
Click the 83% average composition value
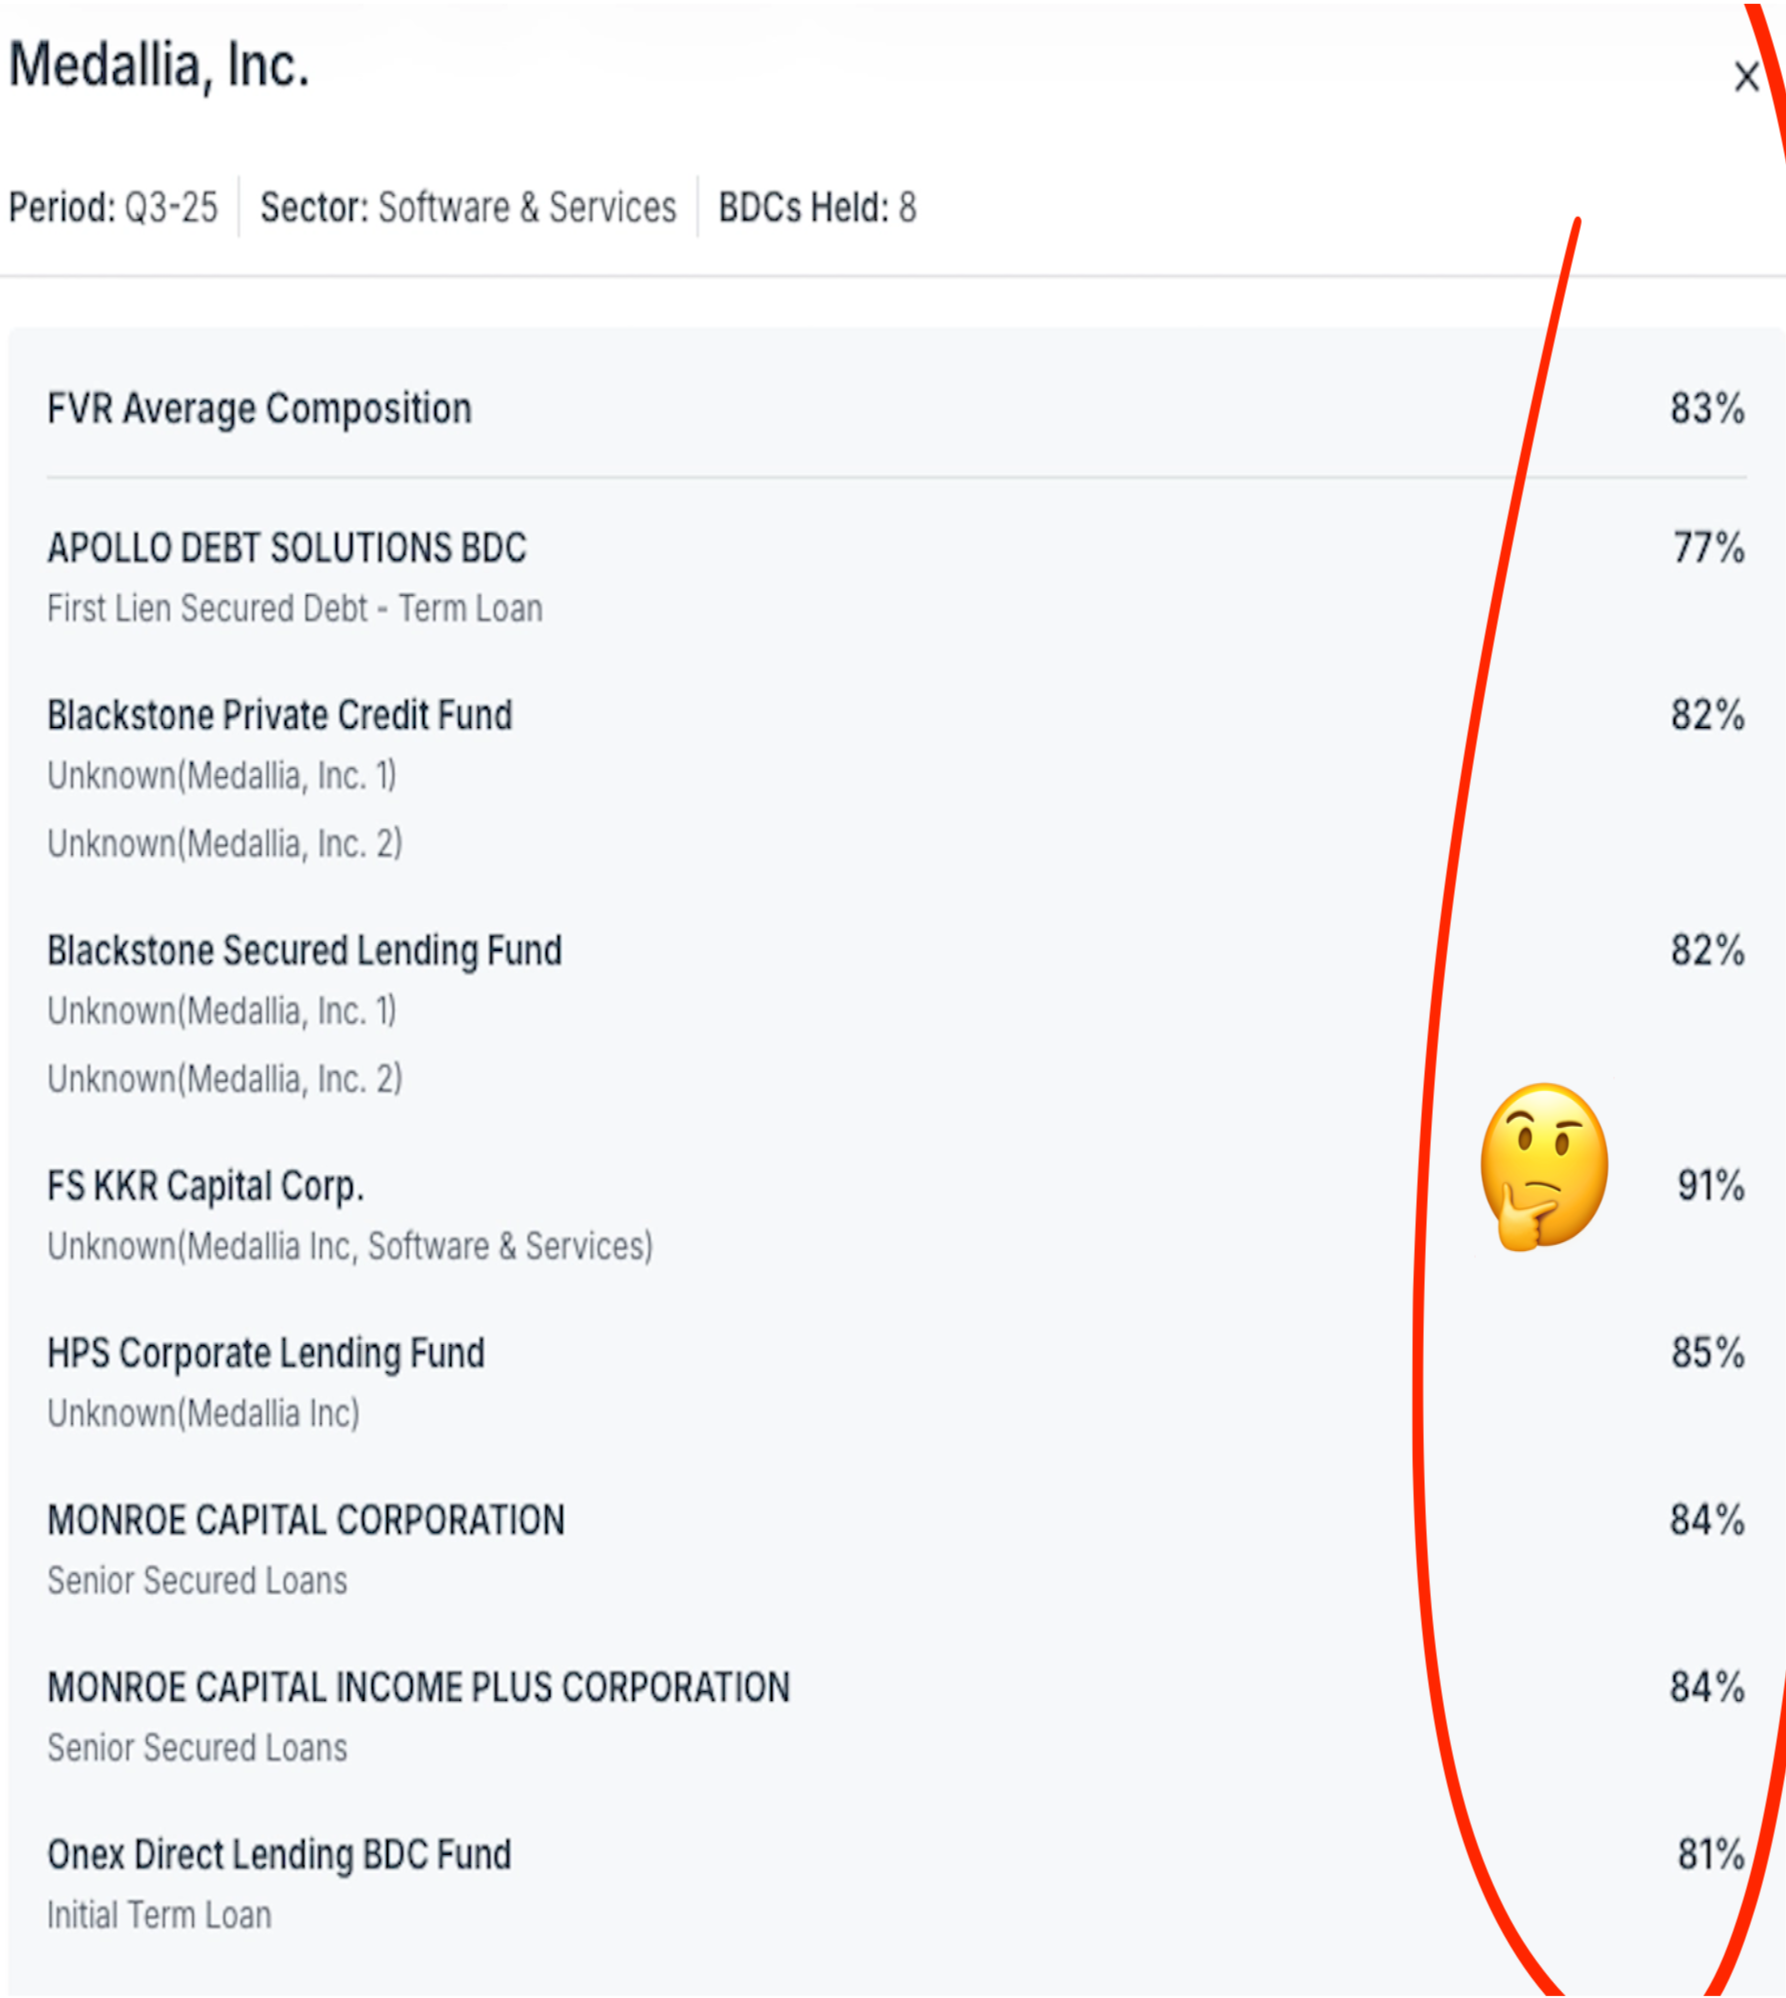[1707, 409]
